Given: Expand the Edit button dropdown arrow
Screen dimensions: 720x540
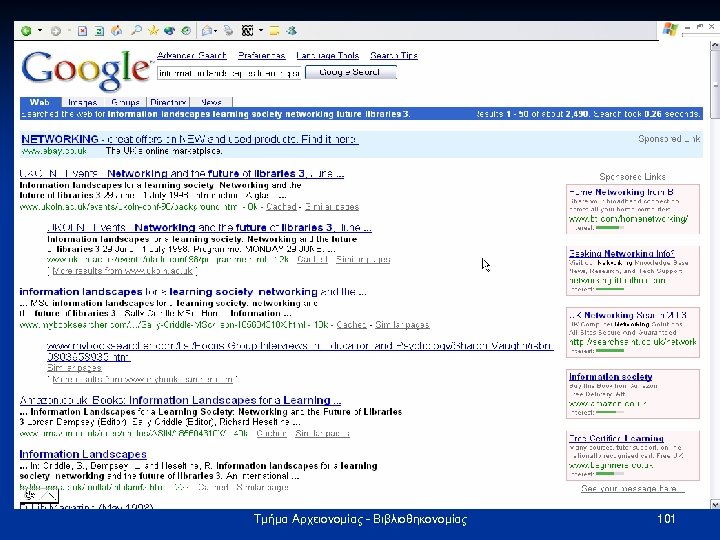Looking at the screenshot, I should click(260, 31).
